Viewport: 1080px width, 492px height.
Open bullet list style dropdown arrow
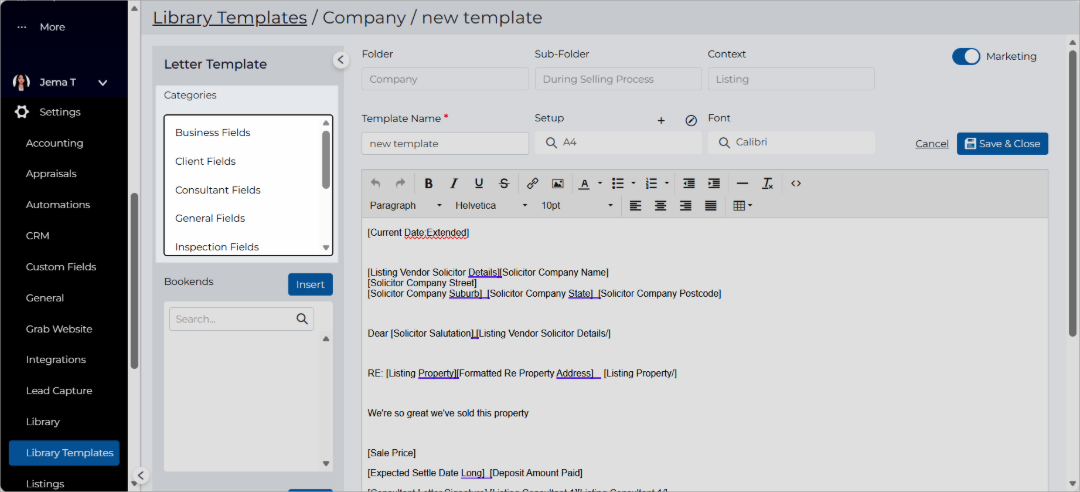633,183
